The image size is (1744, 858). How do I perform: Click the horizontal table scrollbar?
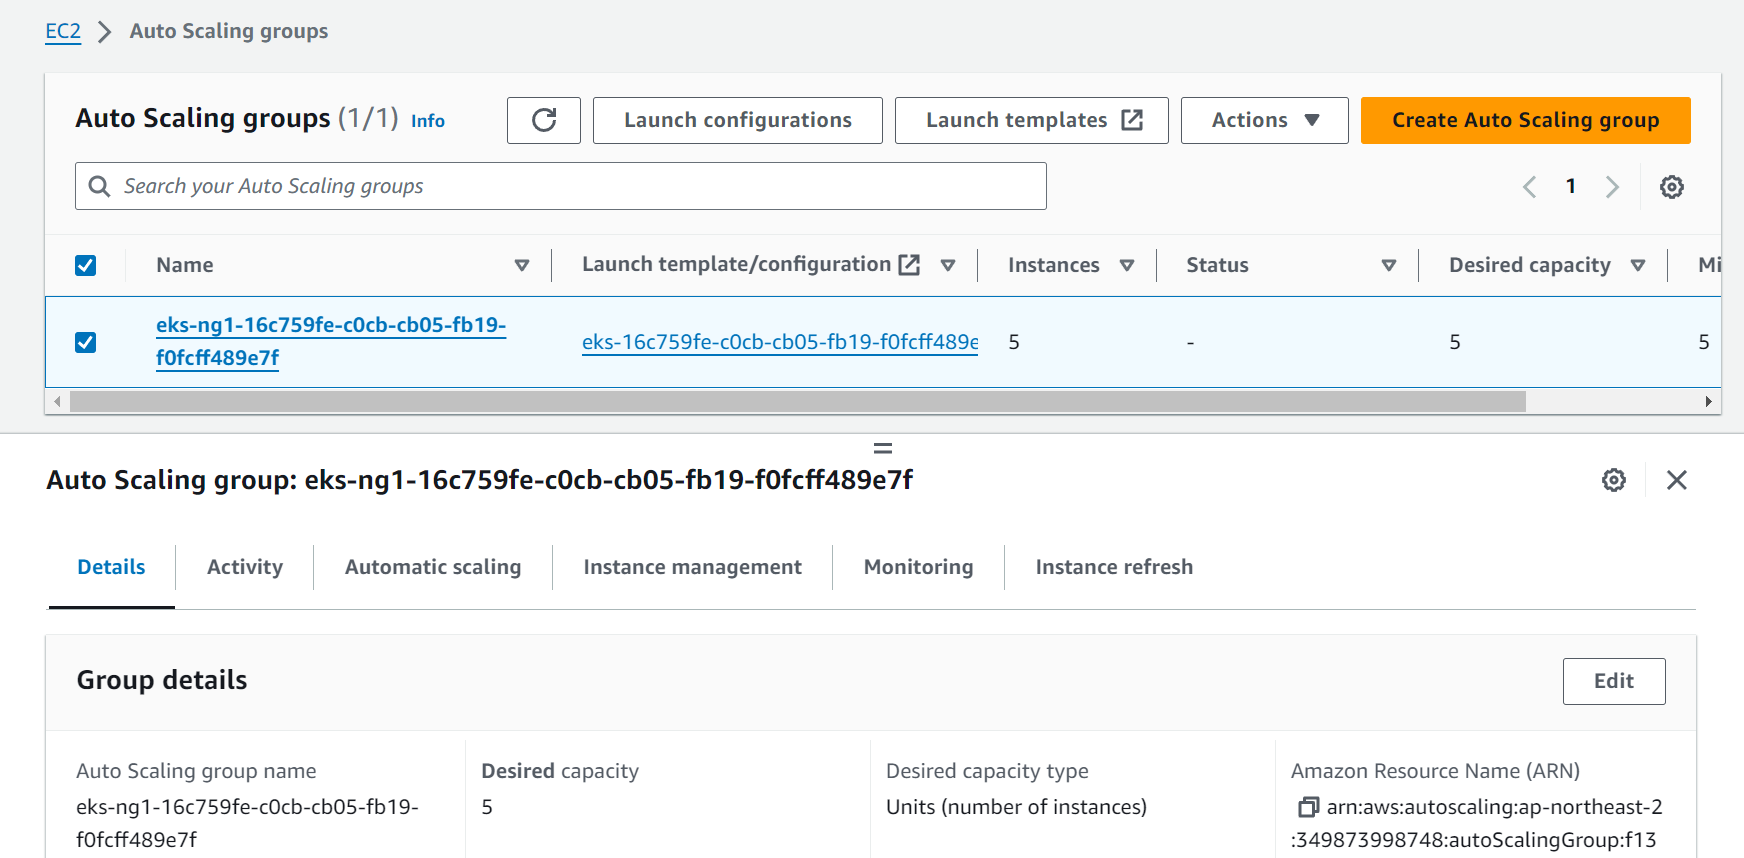(798, 401)
